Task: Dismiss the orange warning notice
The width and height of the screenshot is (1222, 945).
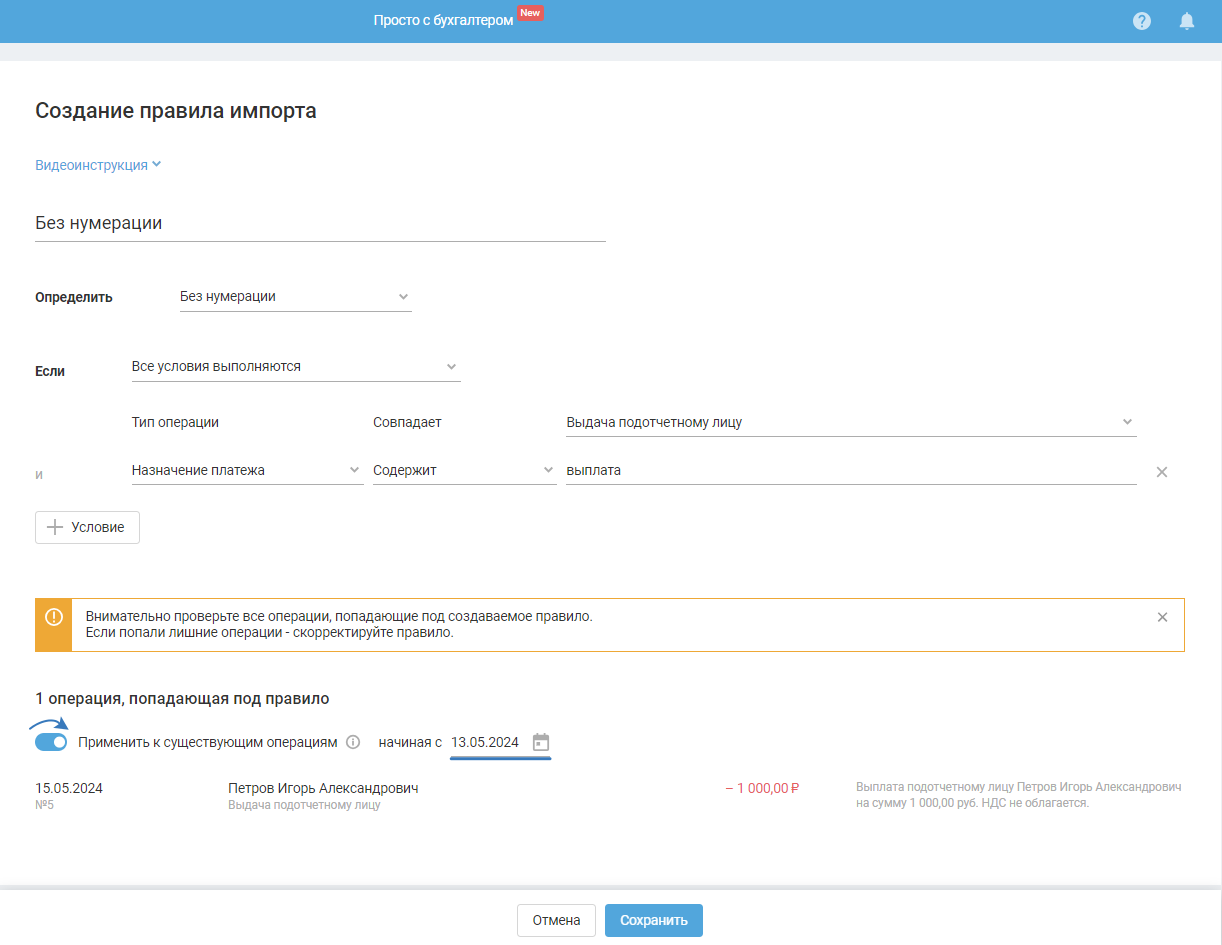Action: [x=1162, y=617]
